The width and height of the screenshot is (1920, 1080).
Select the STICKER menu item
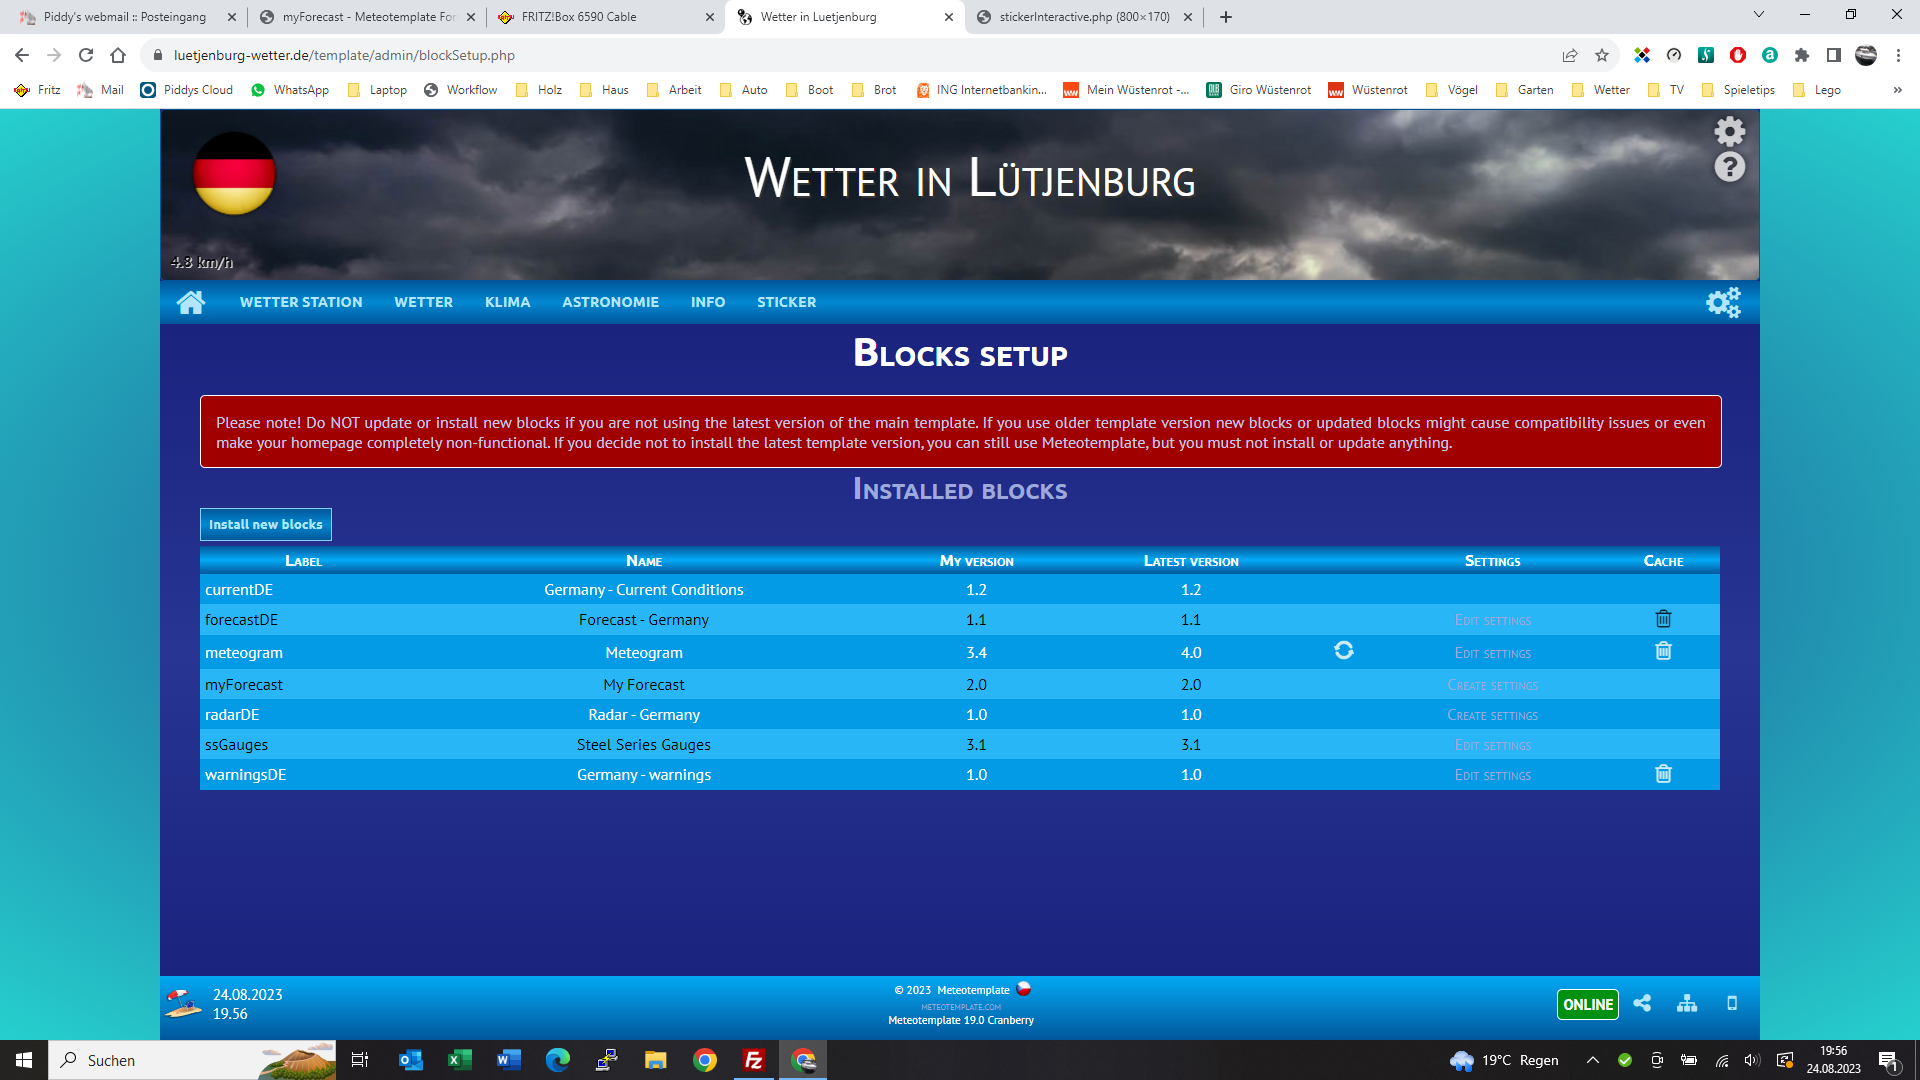point(786,301)
